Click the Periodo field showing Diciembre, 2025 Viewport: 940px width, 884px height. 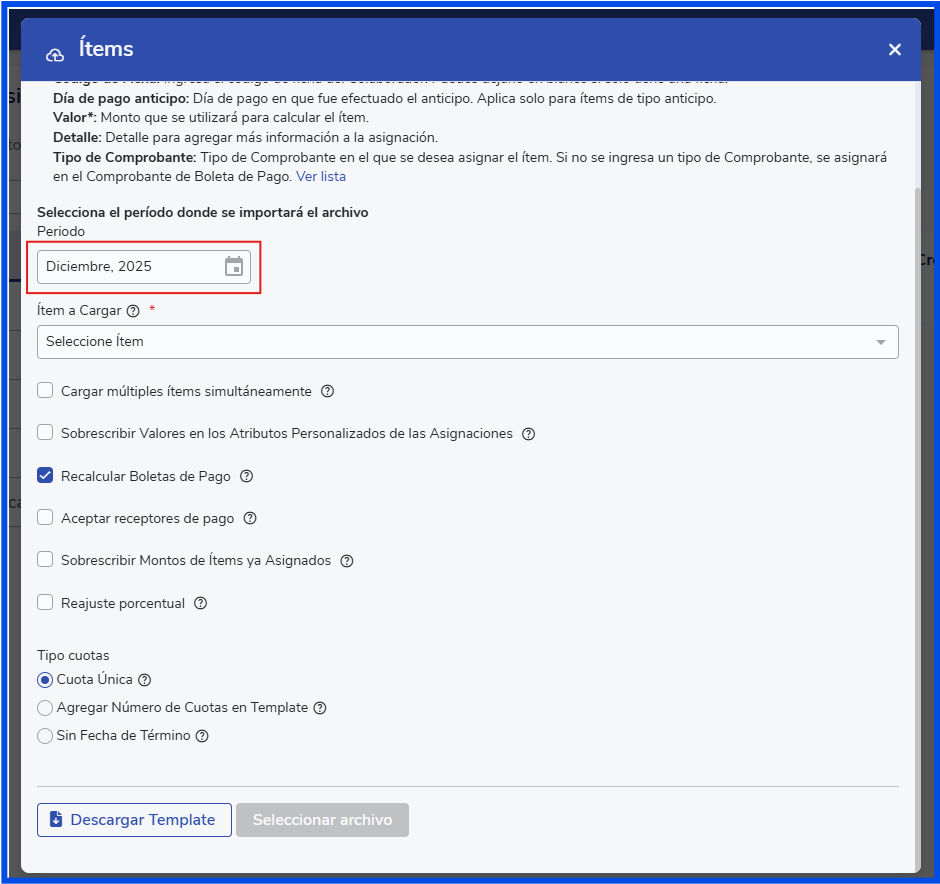point(130,267)
